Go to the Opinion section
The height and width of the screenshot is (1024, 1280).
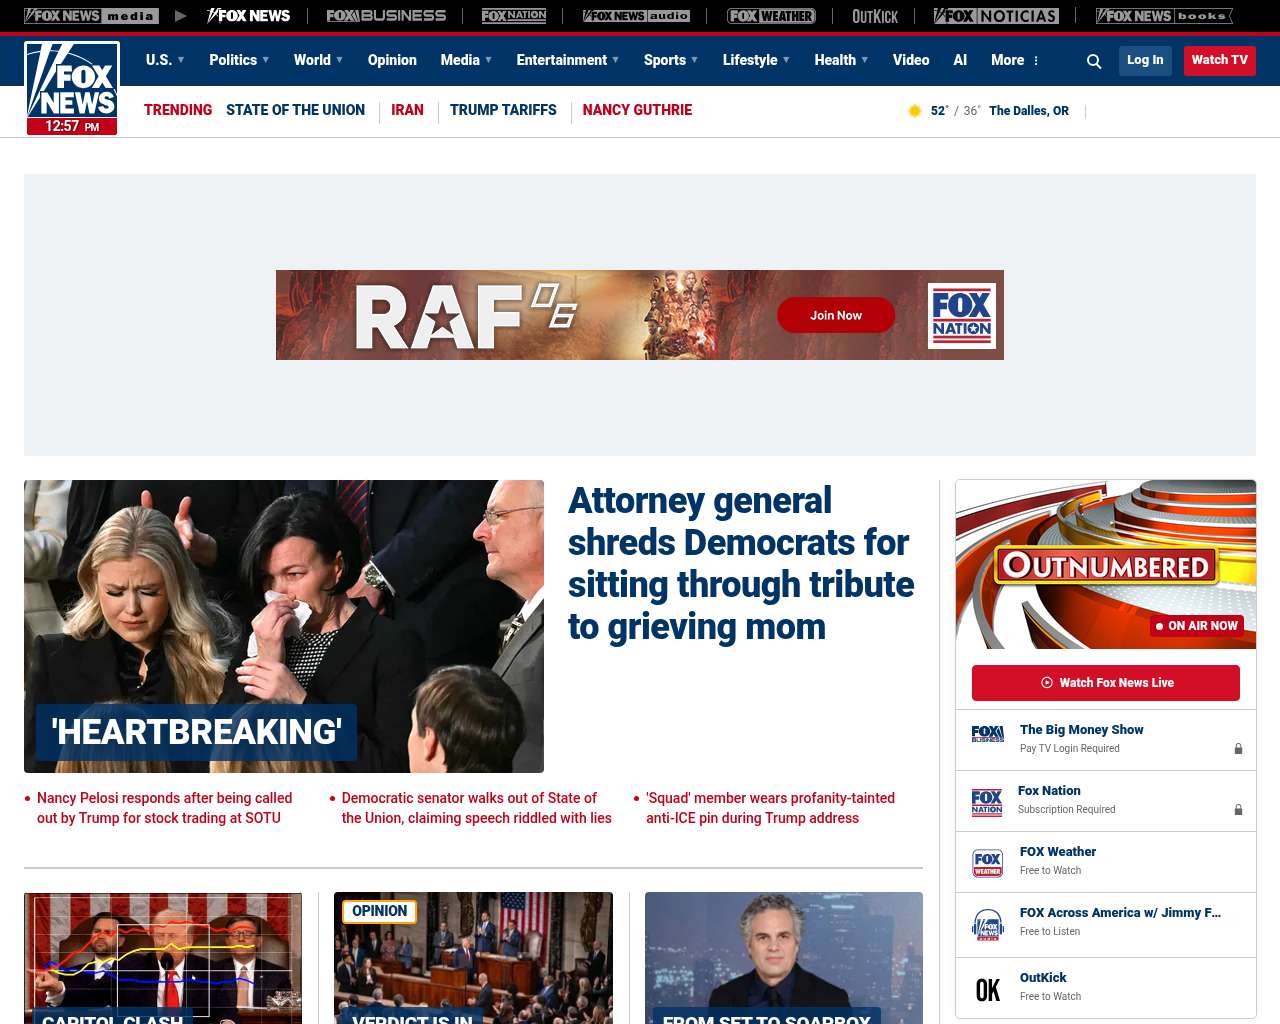click(392, 60)
